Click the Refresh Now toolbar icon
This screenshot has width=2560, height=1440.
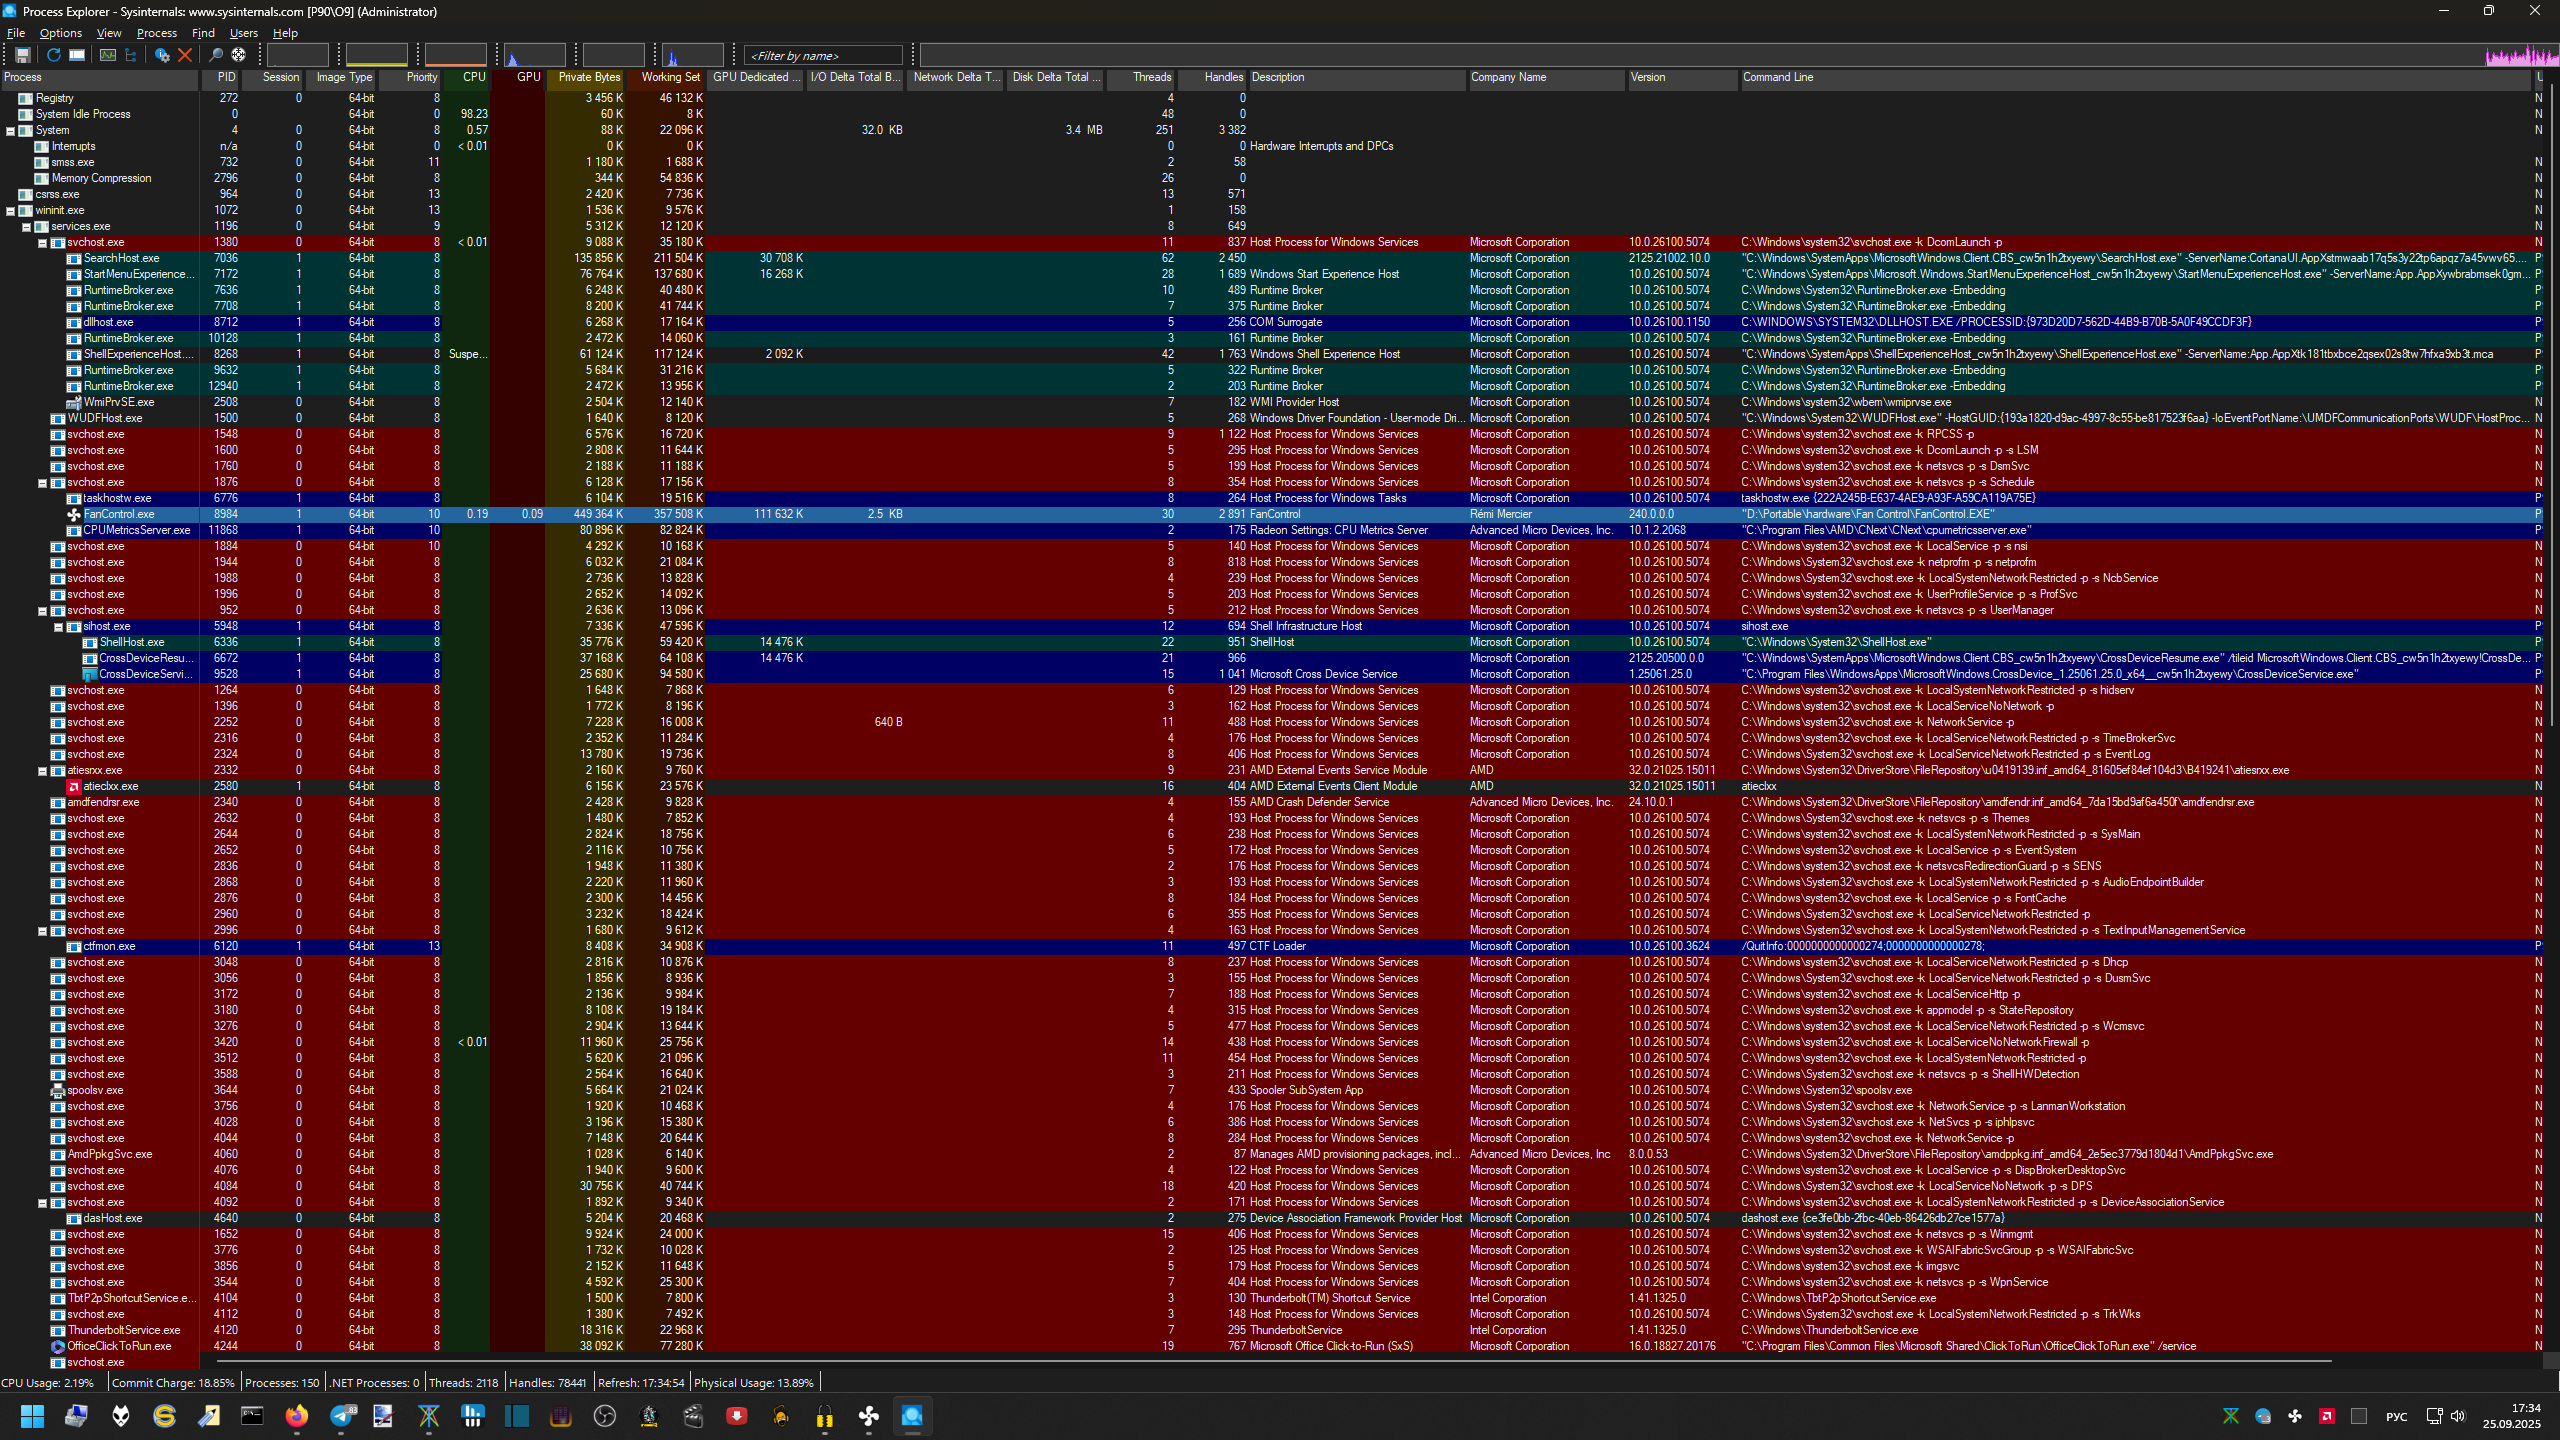coord(54,55)
